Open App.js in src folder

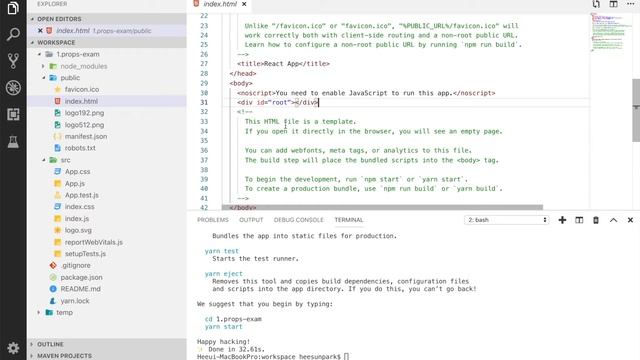[x=75, y=184]
